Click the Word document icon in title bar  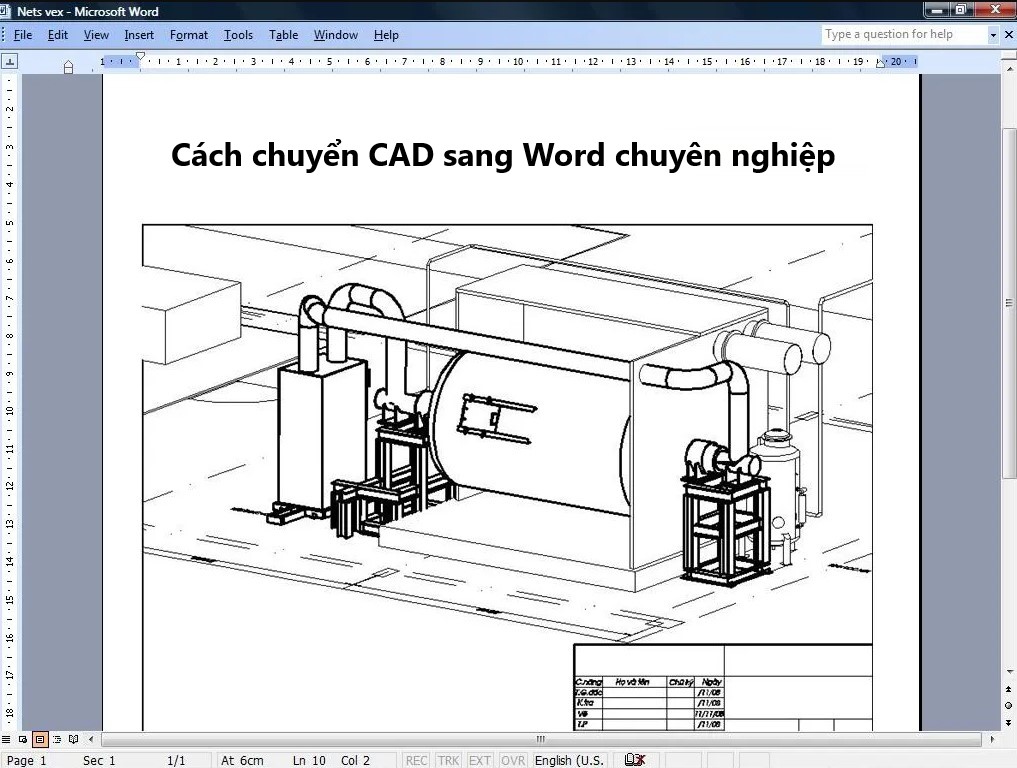coord(6,11)
